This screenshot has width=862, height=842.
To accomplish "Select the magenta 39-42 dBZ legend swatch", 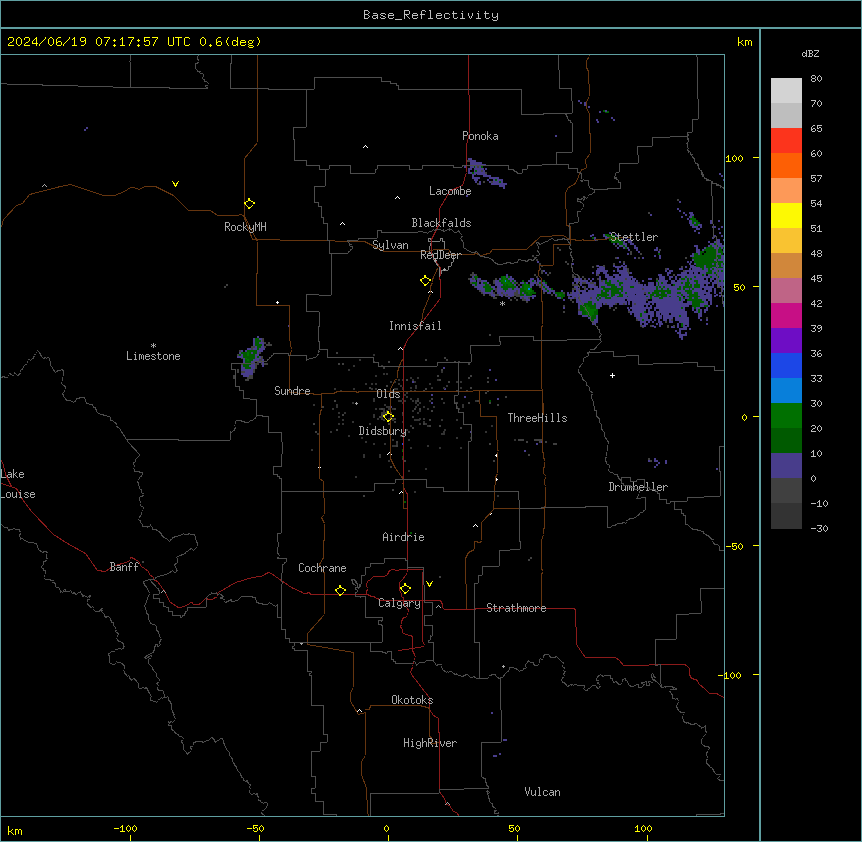I will [786, 315].
